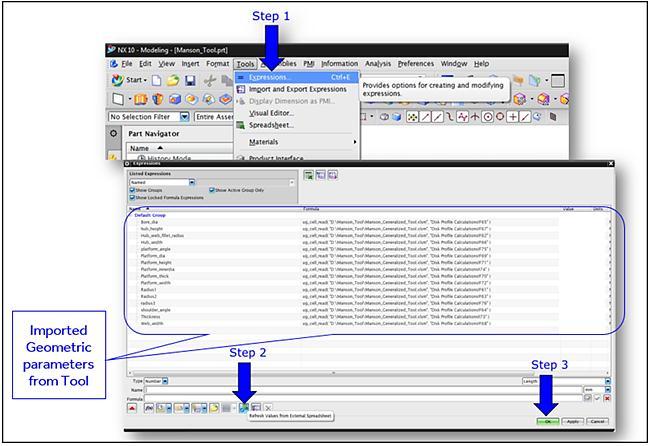Click inside the Name input field
The height and width of the screenshot is (446, 651).
(x=363, y=390)
